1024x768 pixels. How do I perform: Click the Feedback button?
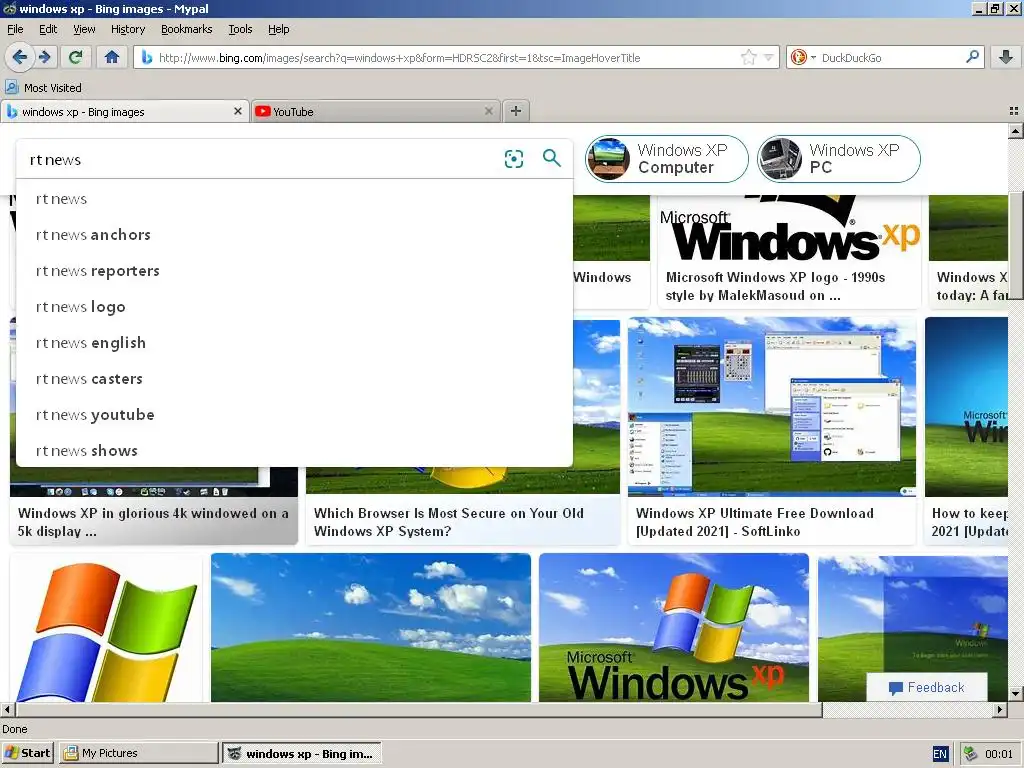pyautogui.click(x=927, y=687)
